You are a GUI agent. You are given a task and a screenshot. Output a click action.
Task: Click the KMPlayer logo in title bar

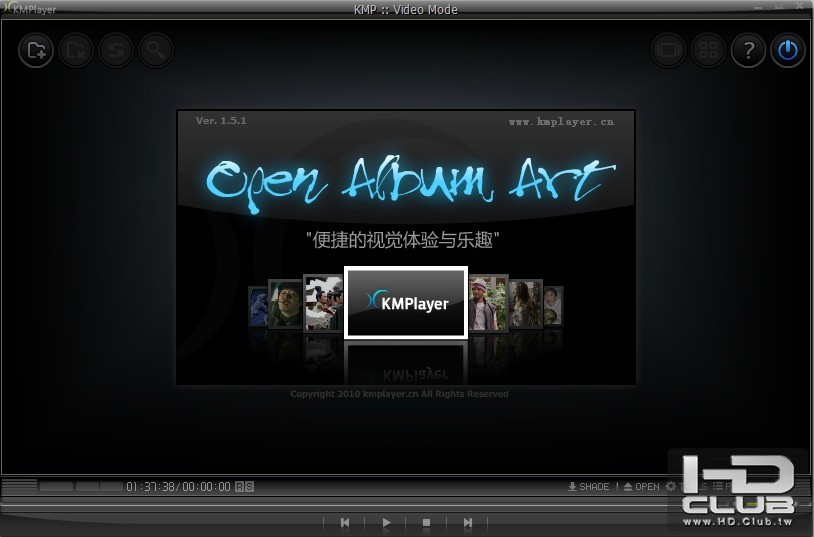coord(29,9)
